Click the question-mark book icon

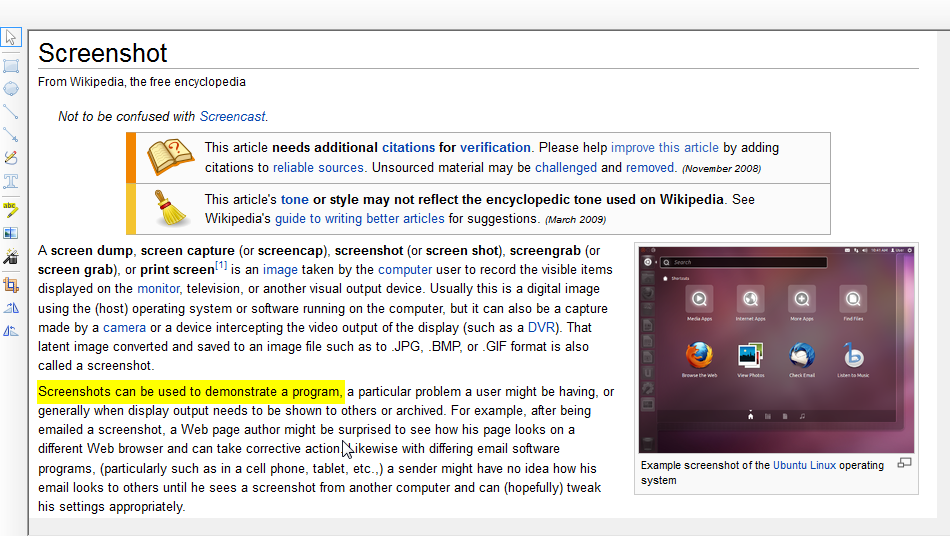[170, 157]
